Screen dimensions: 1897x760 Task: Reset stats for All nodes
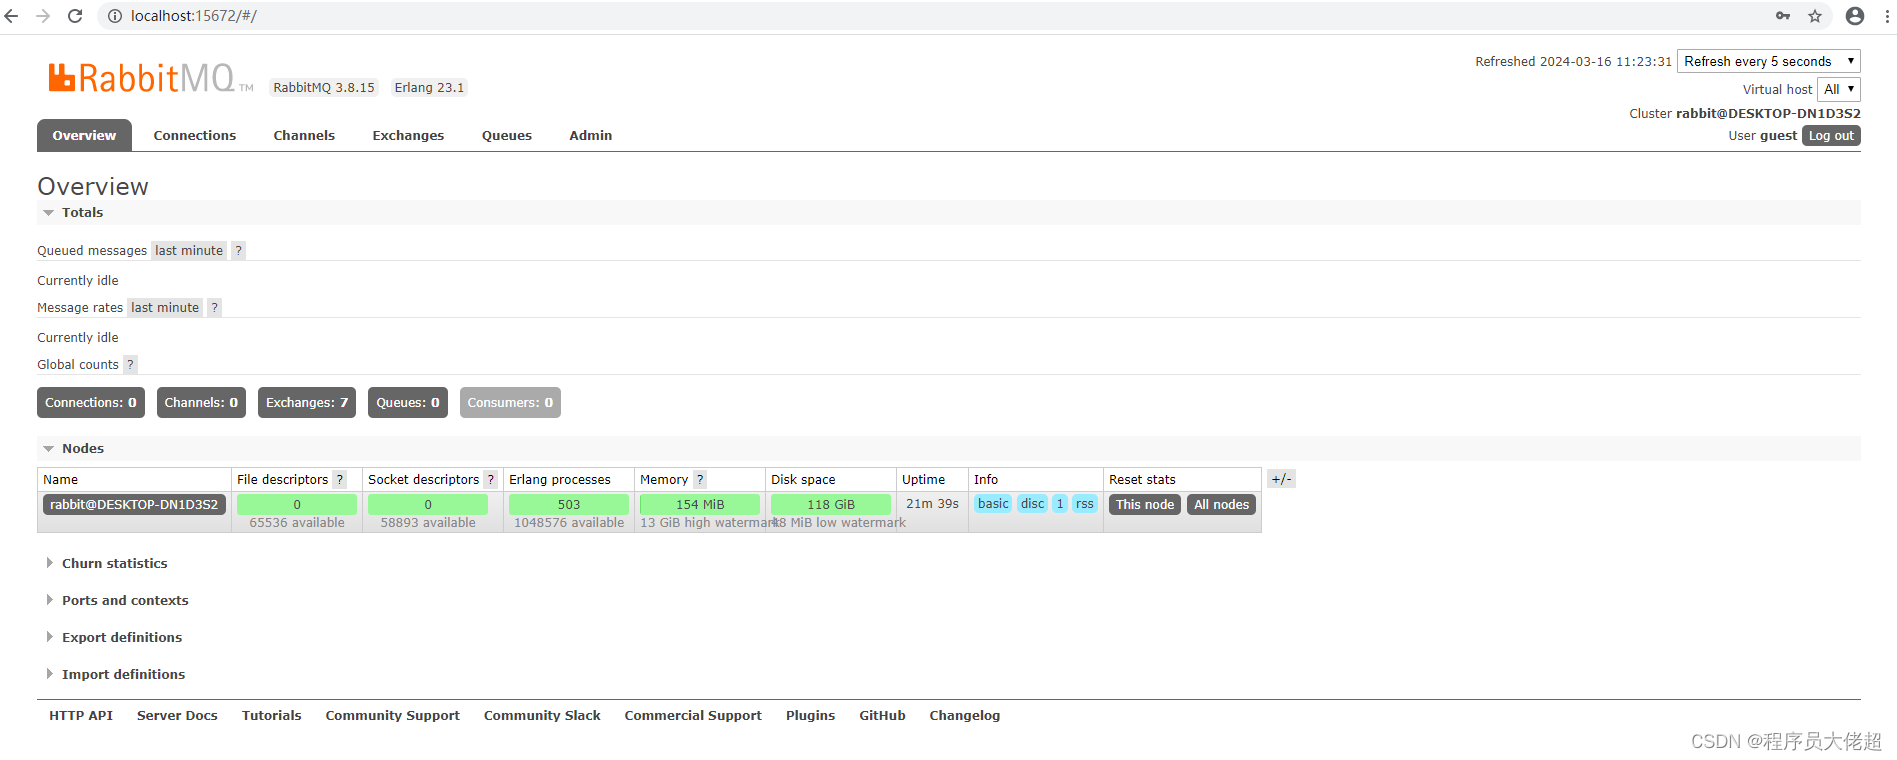tap(1221, 505)
